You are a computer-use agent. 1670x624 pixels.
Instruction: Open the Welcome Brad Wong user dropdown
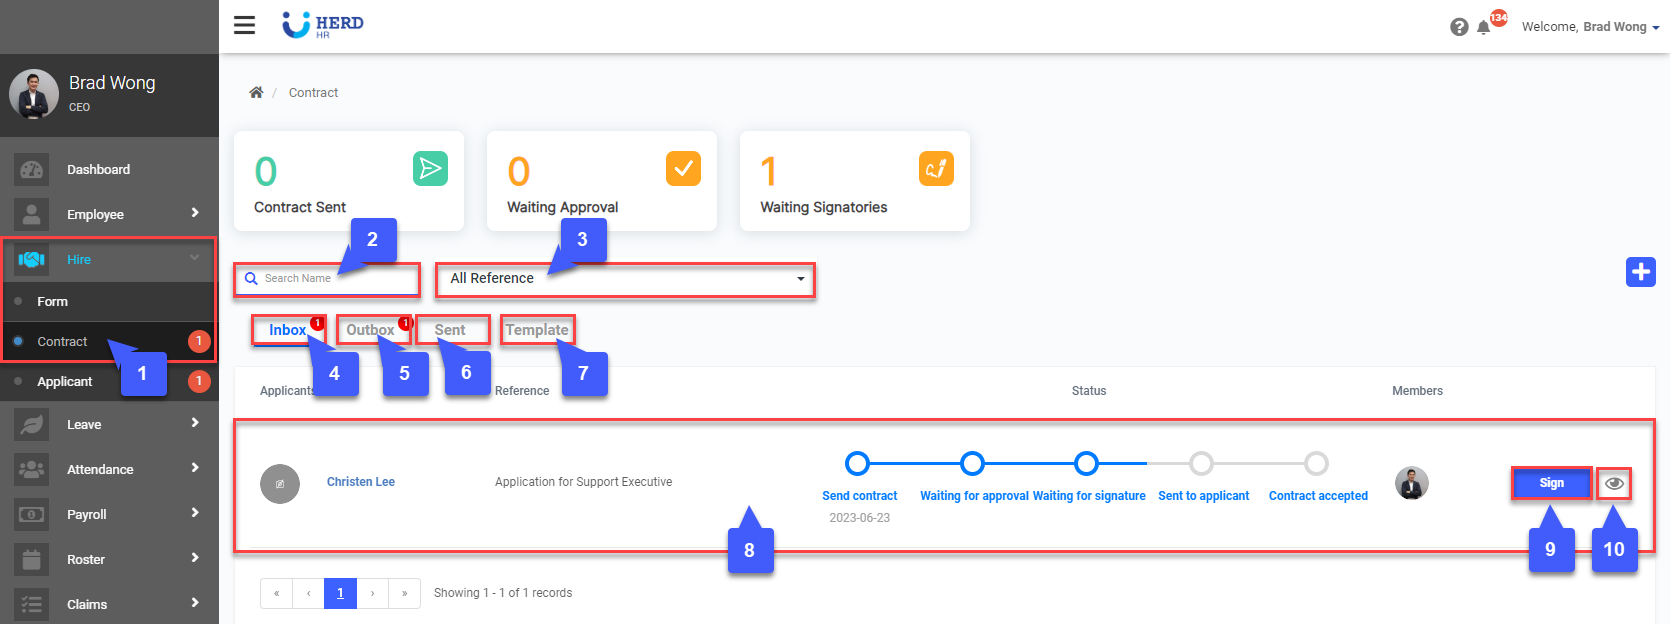(1590, 27)
